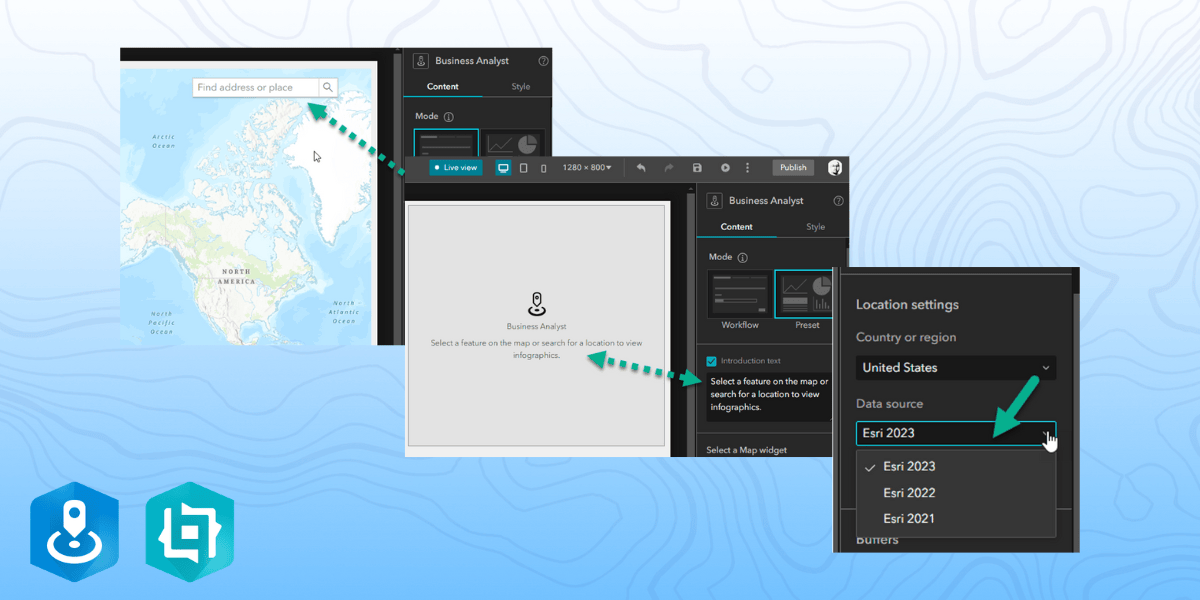Select the Esri 2022 option
The image size is (1200, 600).
(956, 493)
